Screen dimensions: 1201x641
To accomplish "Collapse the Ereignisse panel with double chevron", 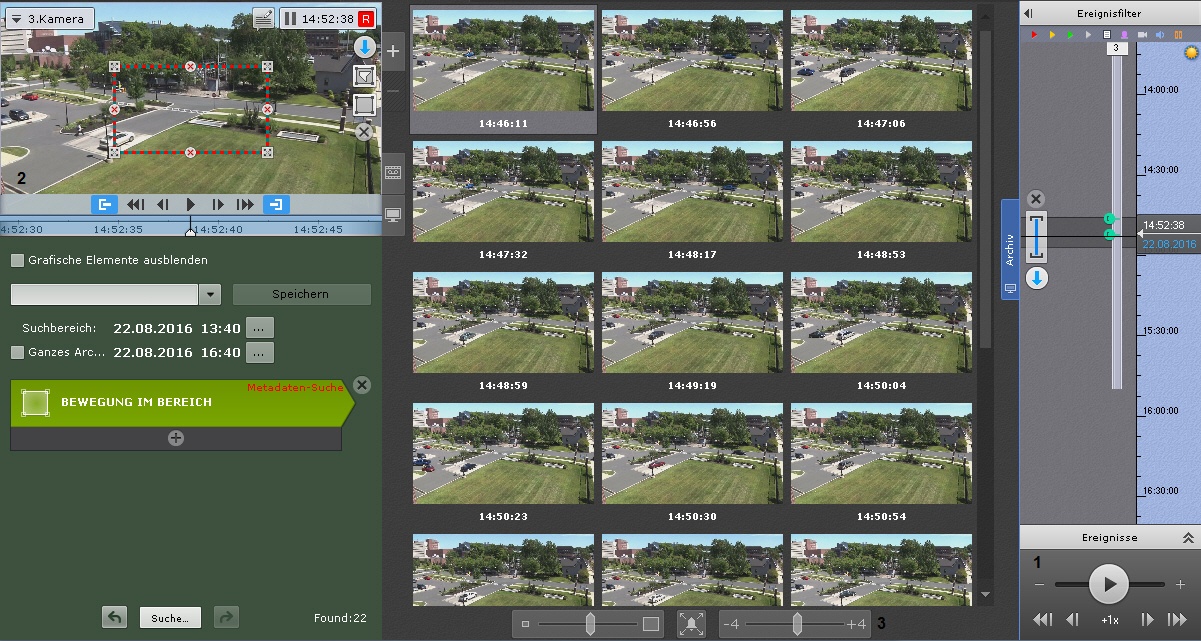I will pos(1188,537).
